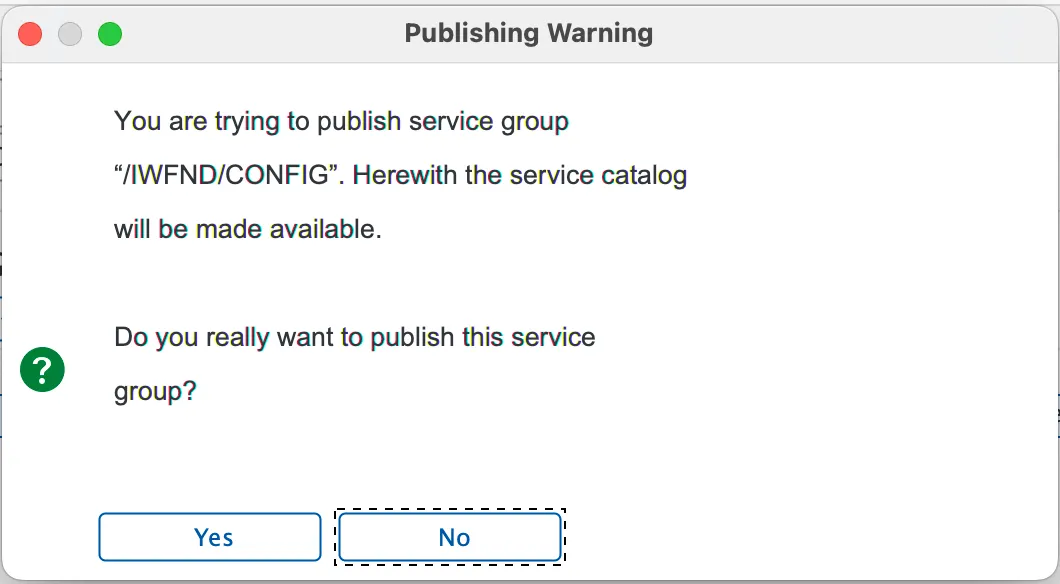
Task: Click the "group?" text on last line
Action: coord(155,391)
